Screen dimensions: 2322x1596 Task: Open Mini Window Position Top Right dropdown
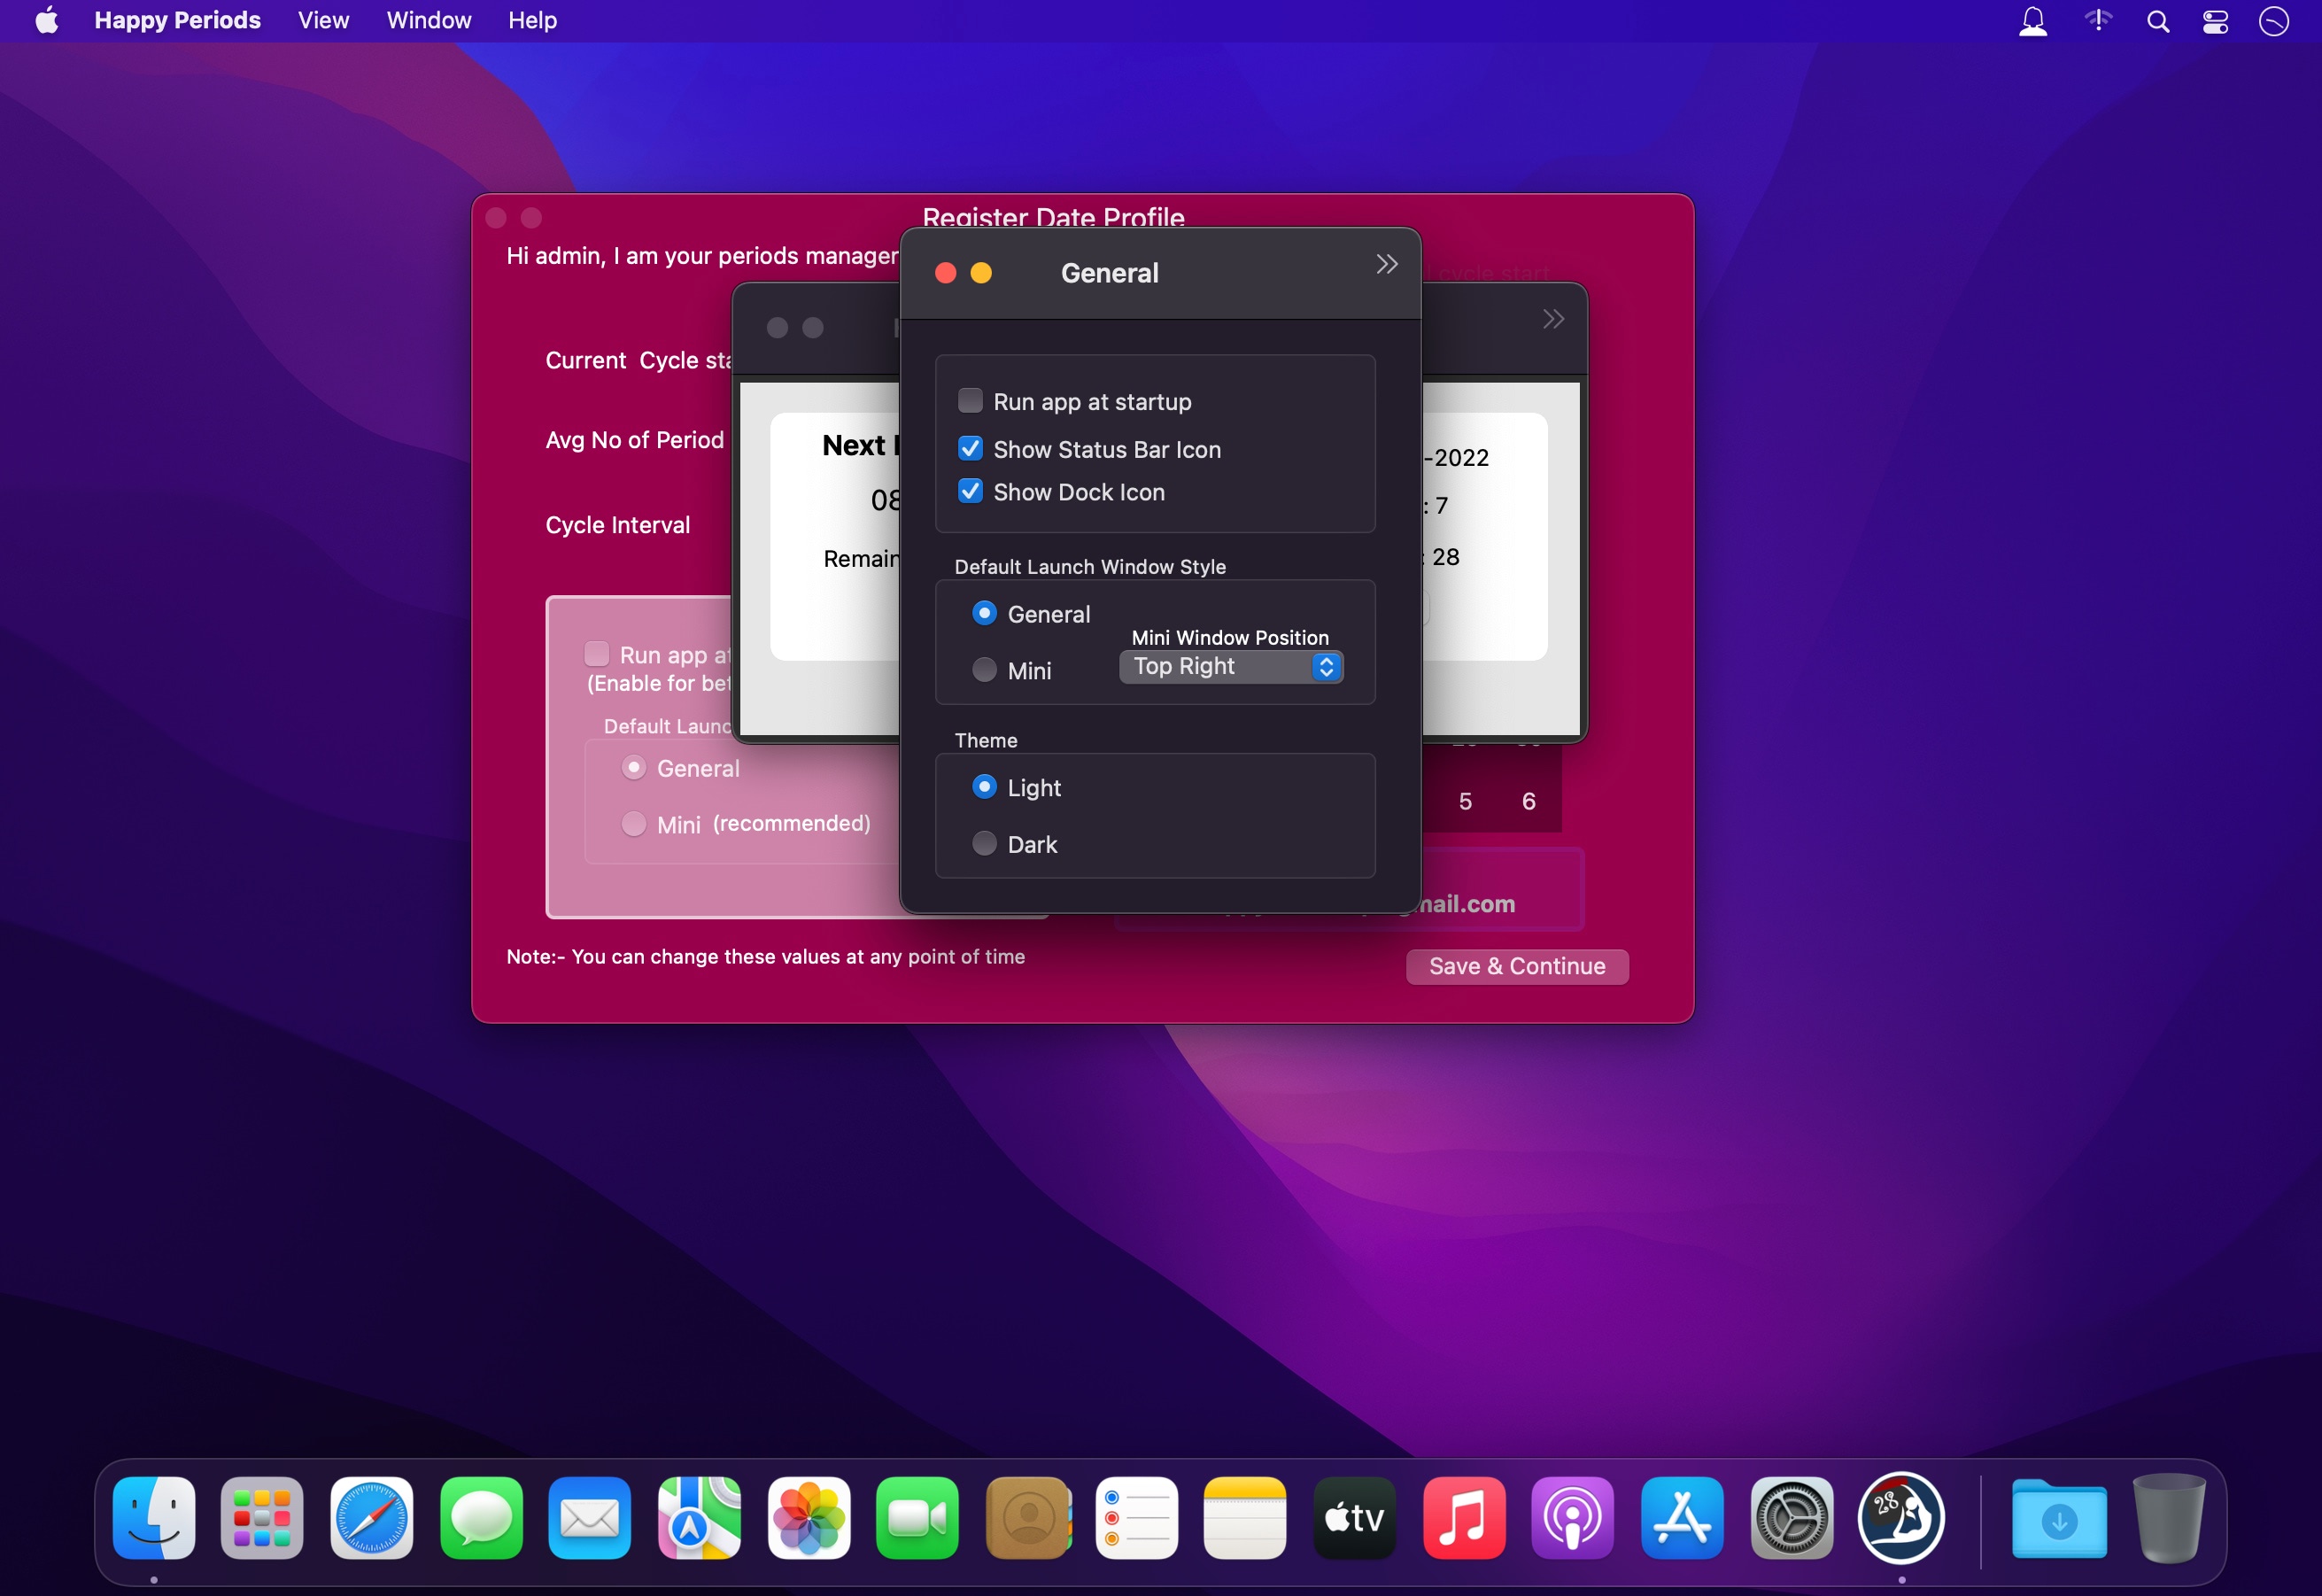coord(1230,667)
